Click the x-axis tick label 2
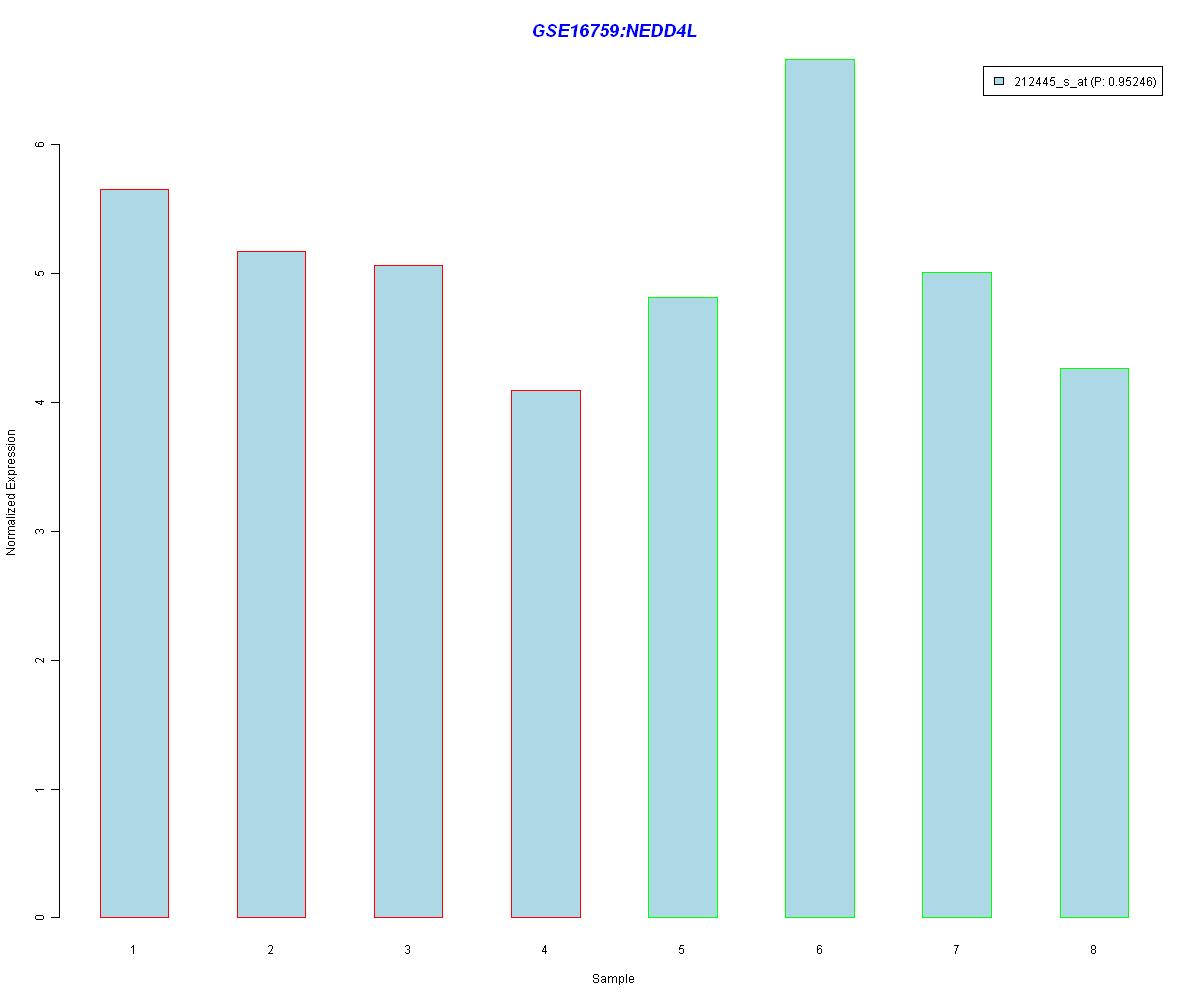This screenshot has height=1000, width=1200. pyautogui.click(x=270, y=949)
